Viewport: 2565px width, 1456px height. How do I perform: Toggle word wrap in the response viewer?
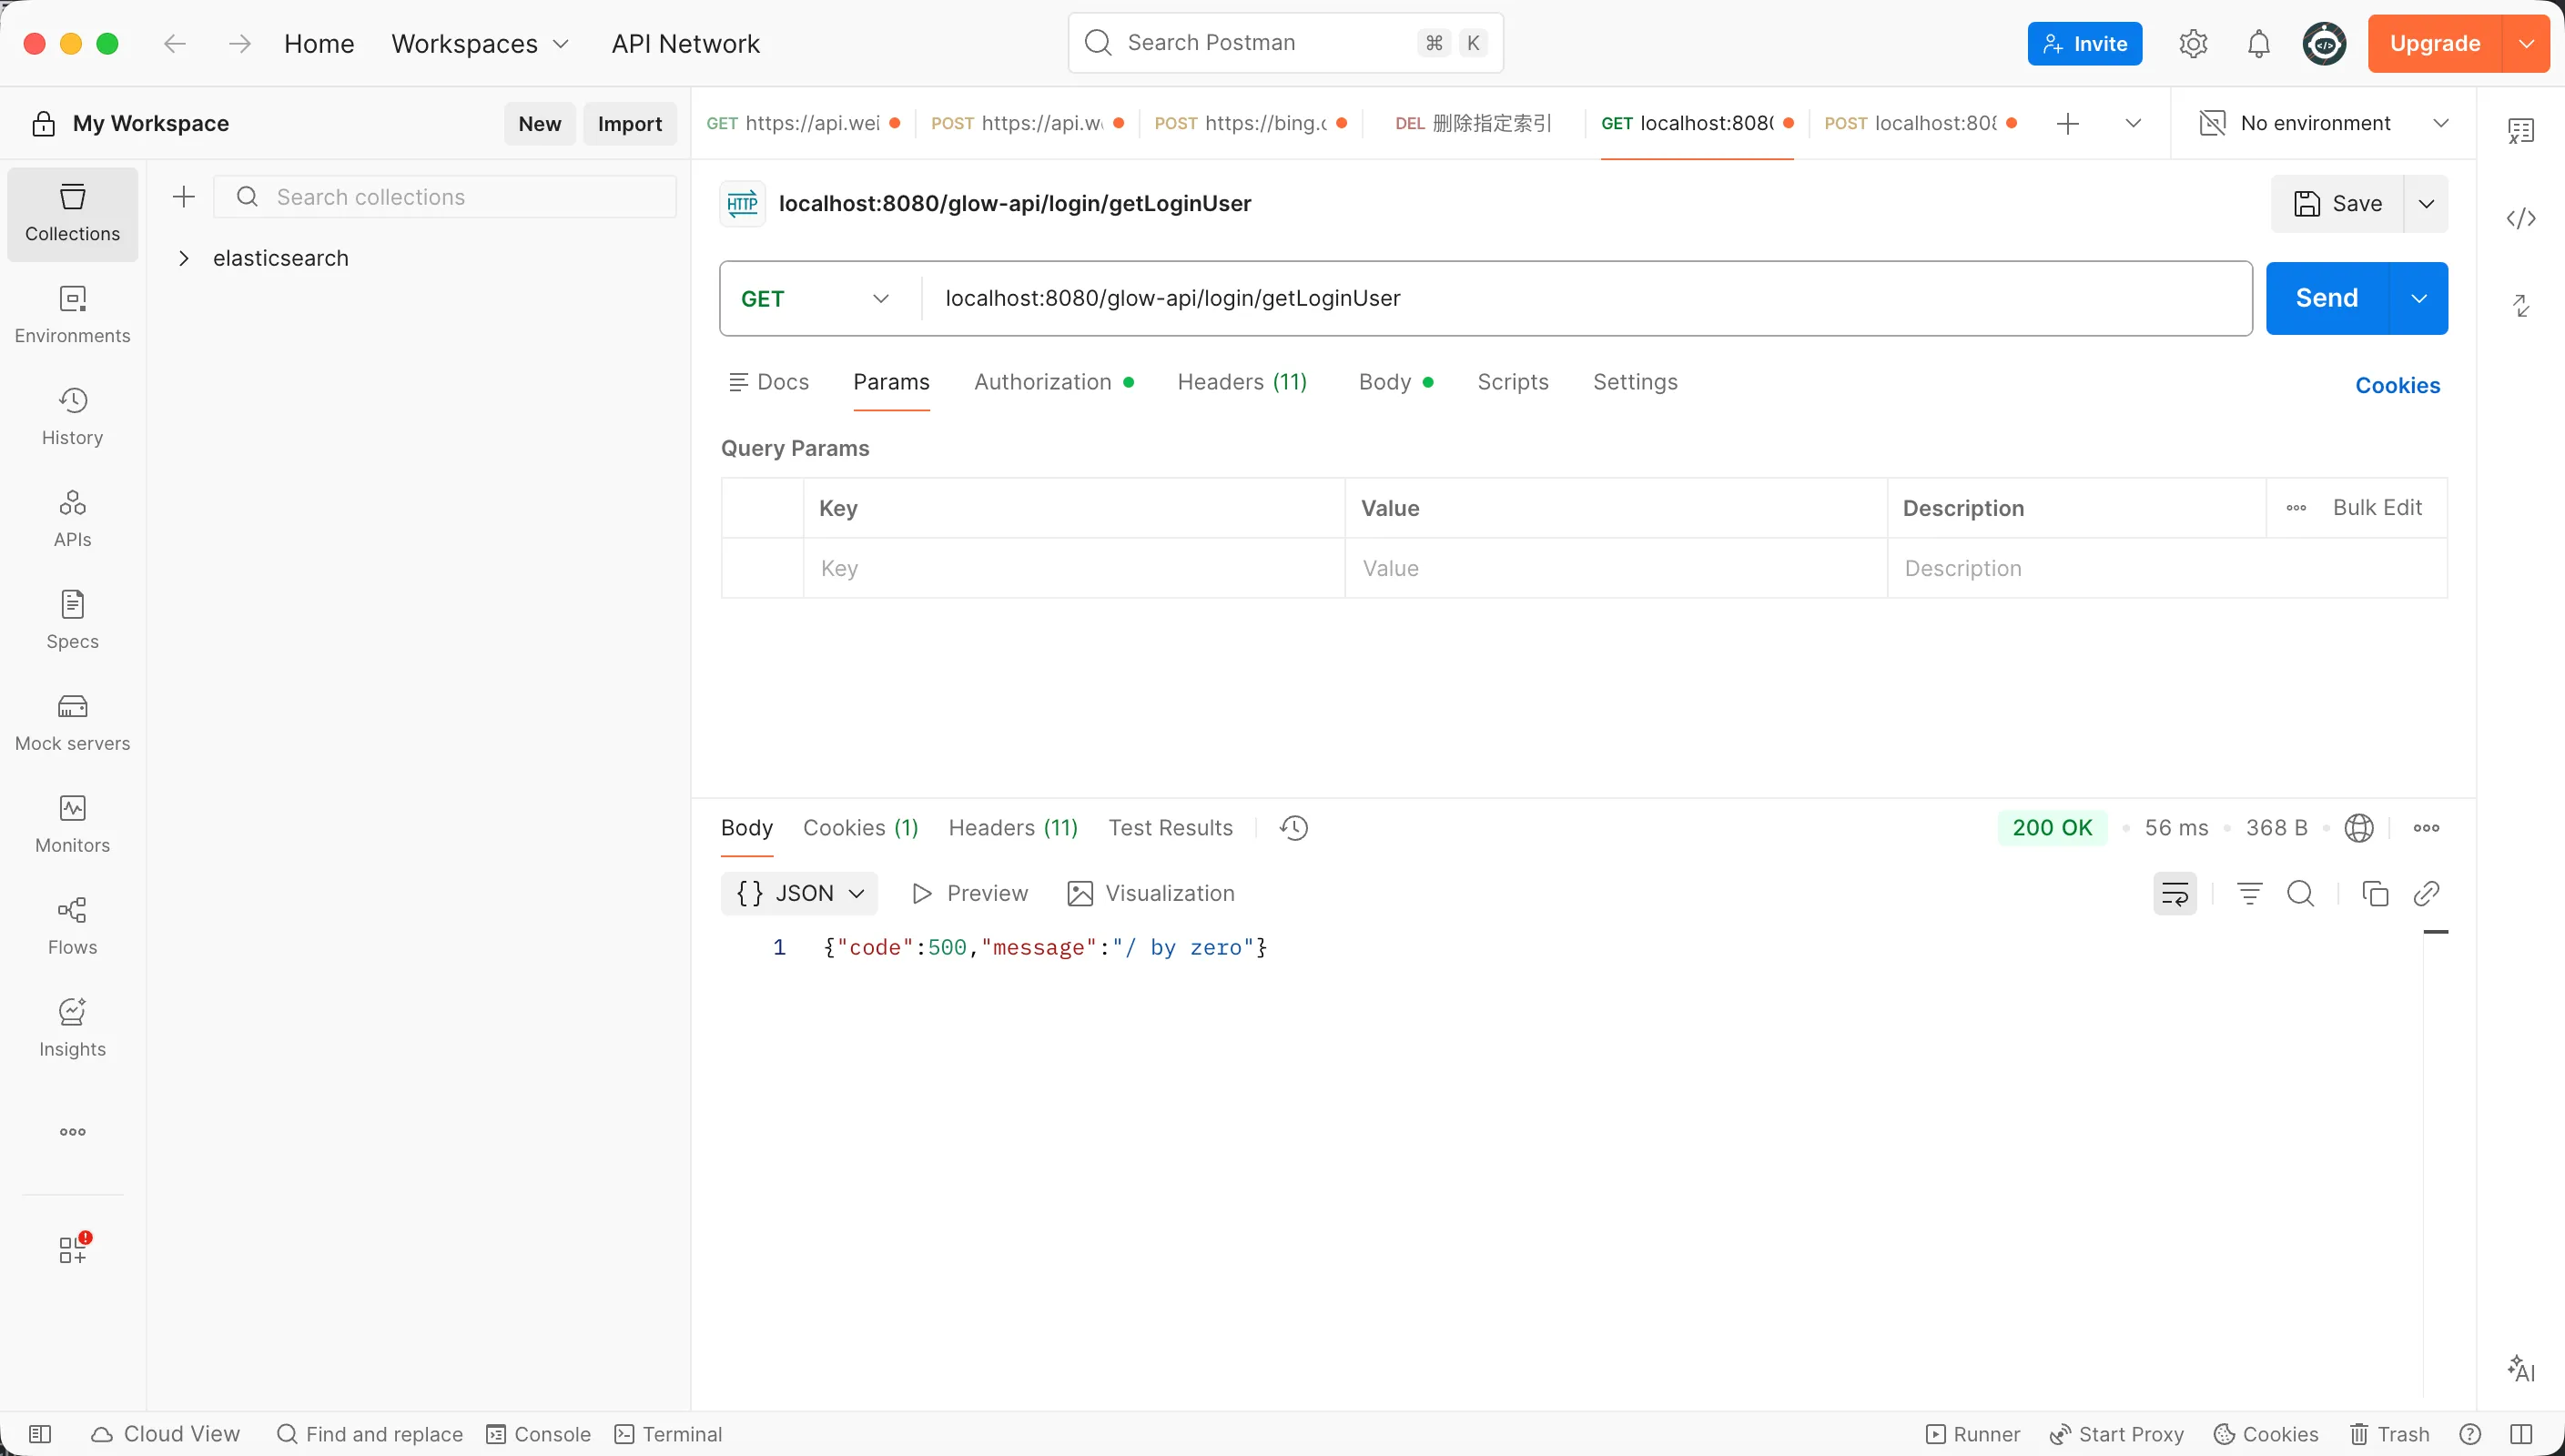click(2174, 893)
